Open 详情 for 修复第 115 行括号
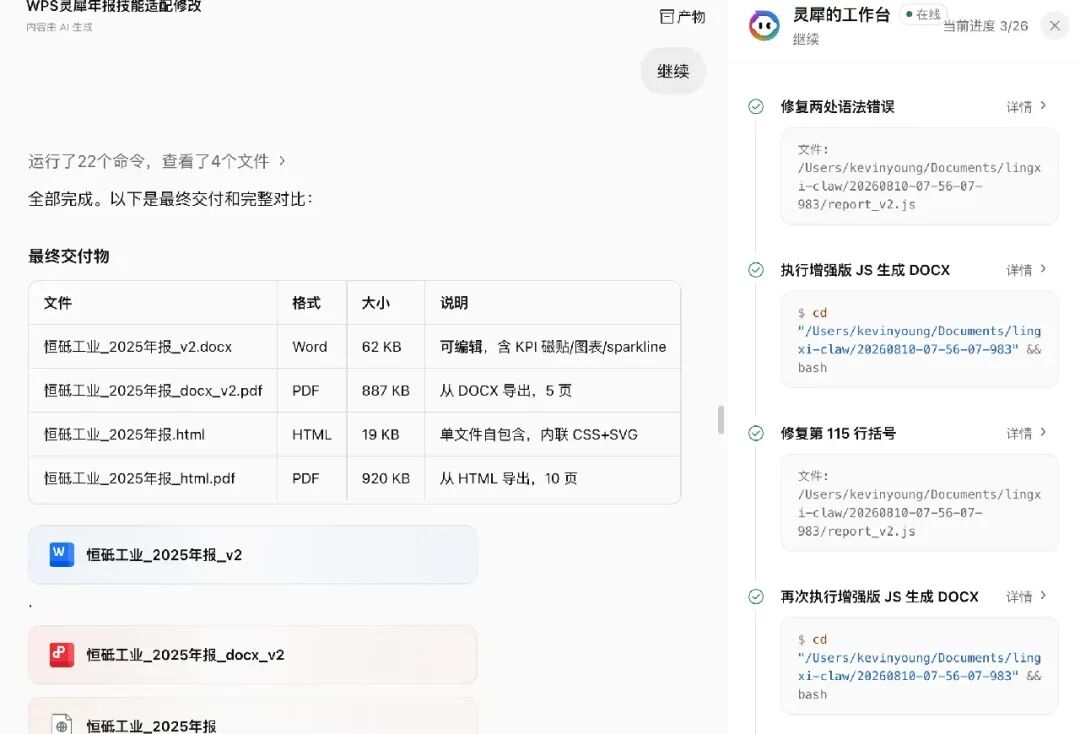Screen dimensions: 1080x734 [x=1019, y=433]
